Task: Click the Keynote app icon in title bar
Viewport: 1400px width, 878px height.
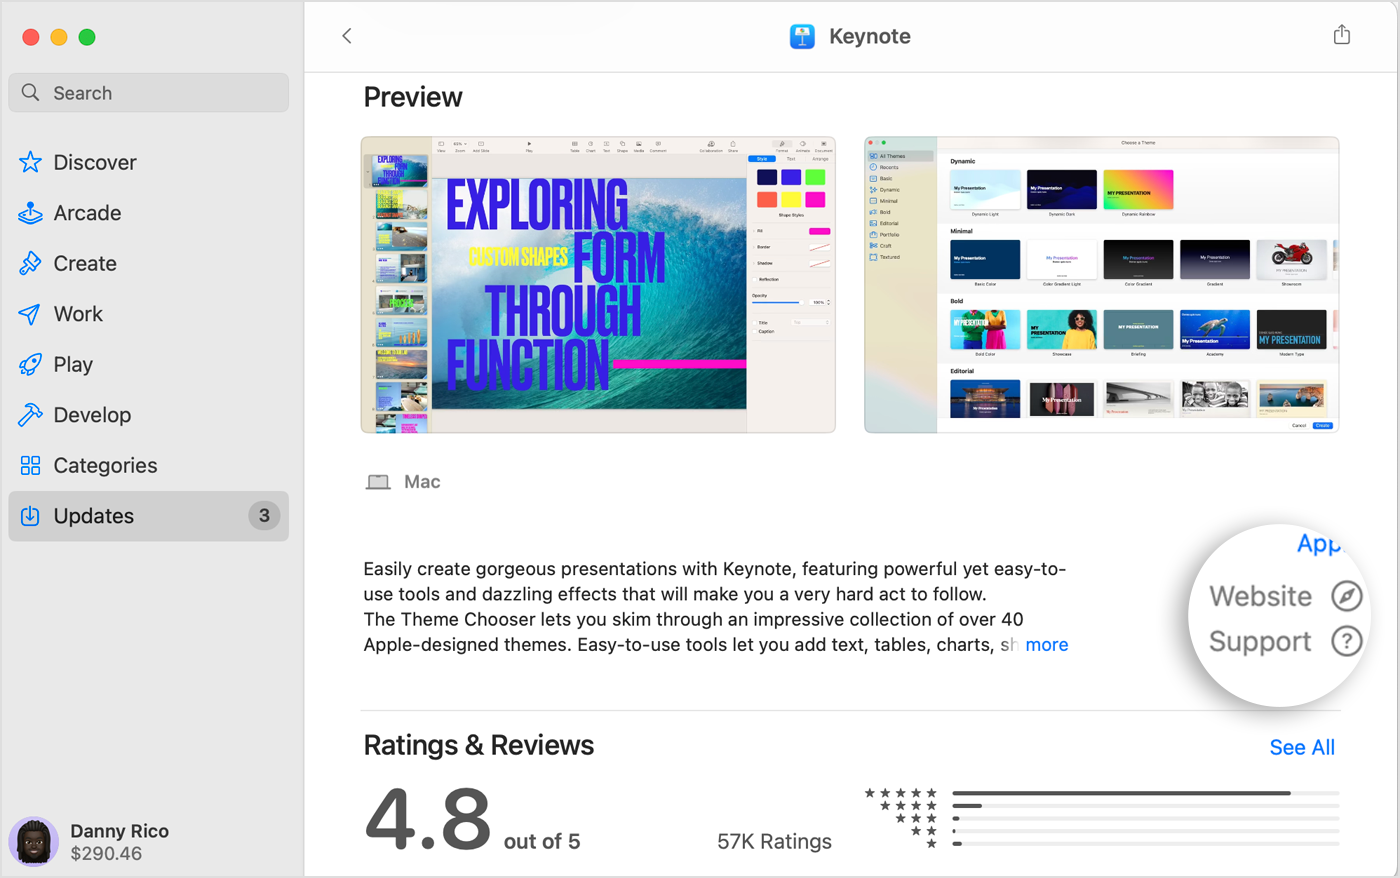Action: coord(802,36)
